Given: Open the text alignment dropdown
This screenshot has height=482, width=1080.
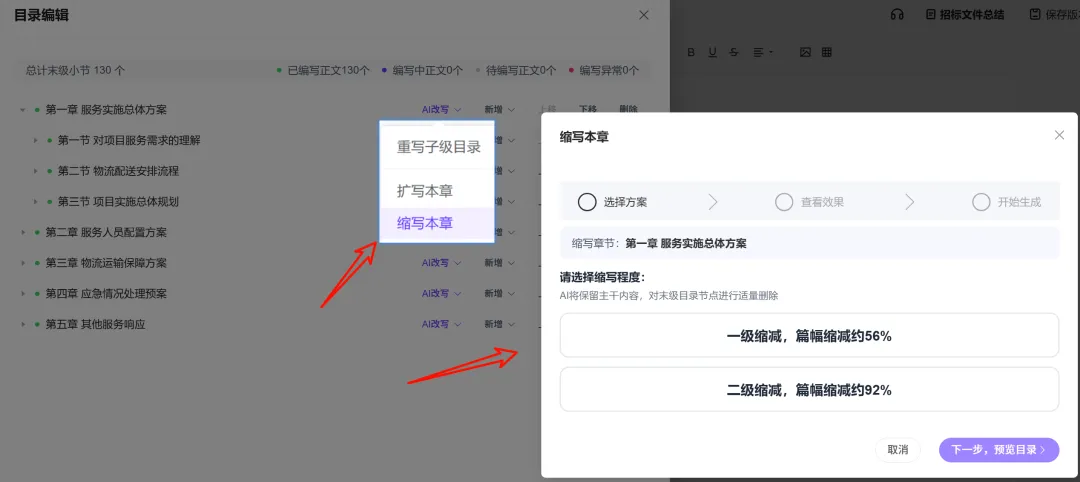Looking at the screenshot, I should [x=762, y=52].
